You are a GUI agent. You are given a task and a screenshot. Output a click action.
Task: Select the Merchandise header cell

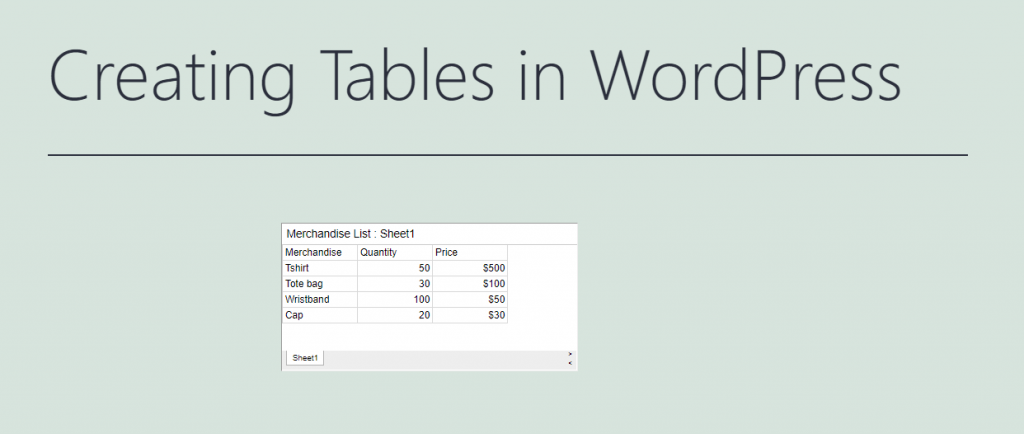pos(320,252)
